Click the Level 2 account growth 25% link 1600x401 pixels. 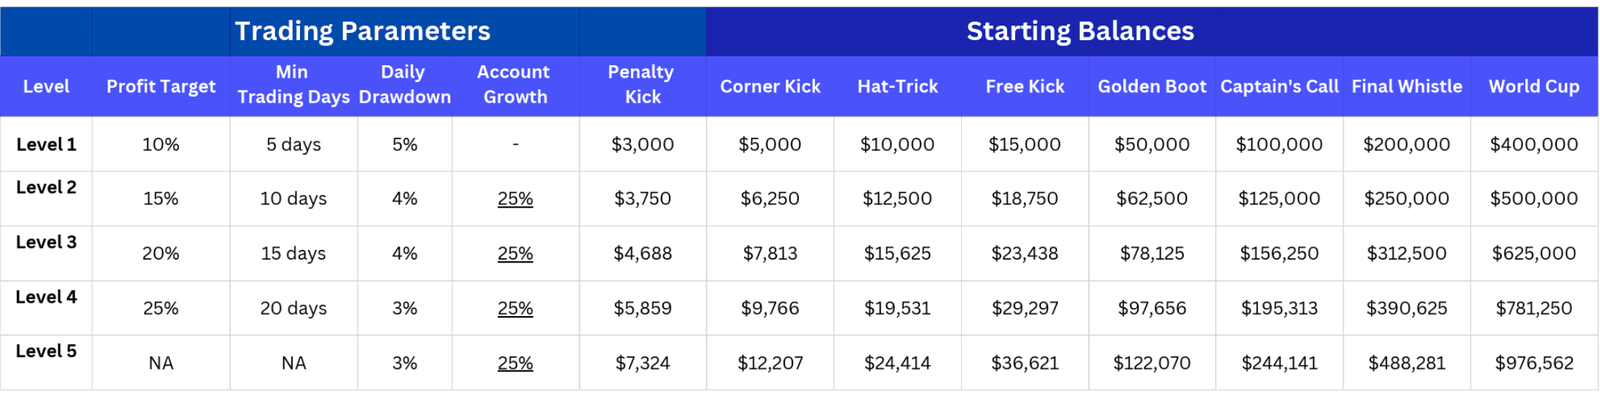(515, 199)
